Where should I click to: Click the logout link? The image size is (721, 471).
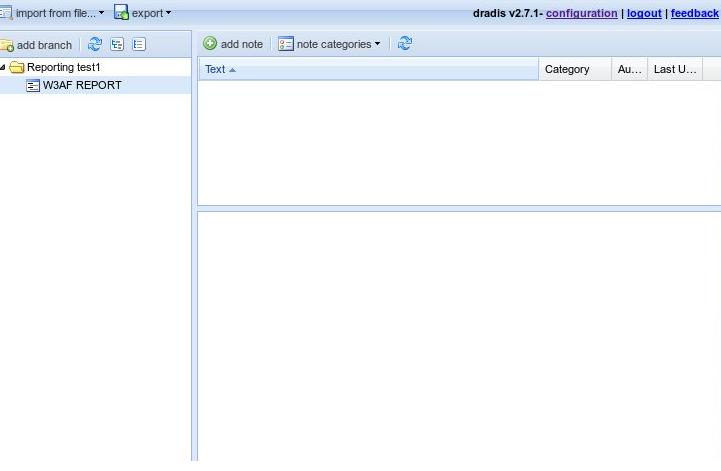pos(644,13)
